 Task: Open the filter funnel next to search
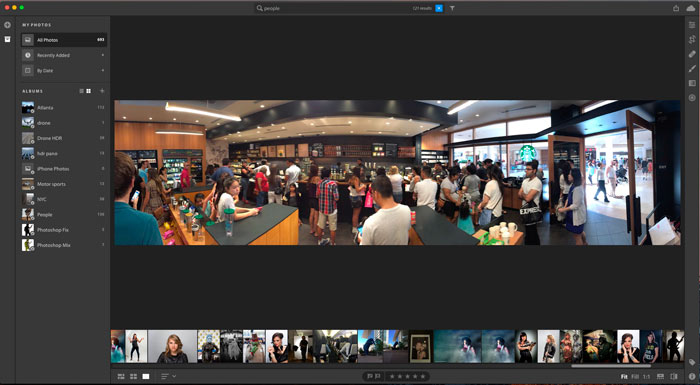pyautogui.click(x=452, y=8)
